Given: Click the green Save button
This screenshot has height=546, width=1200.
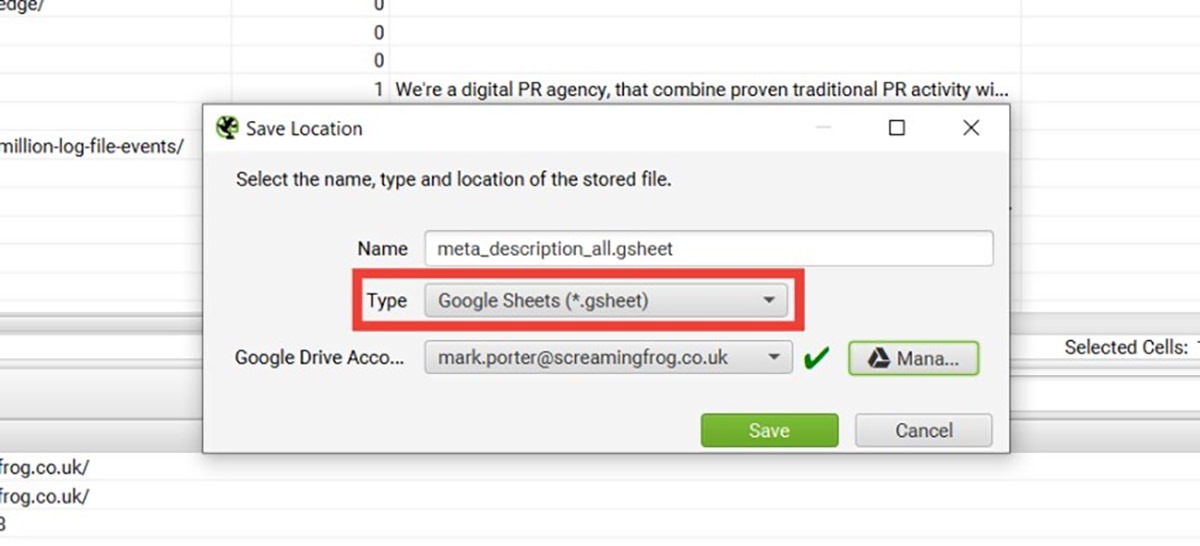Looking at the screenshot, I should (x=769, y=430).
